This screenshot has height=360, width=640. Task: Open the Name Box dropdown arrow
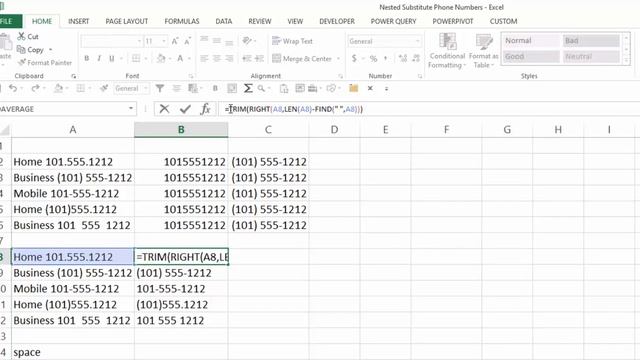tap(131, 109)
